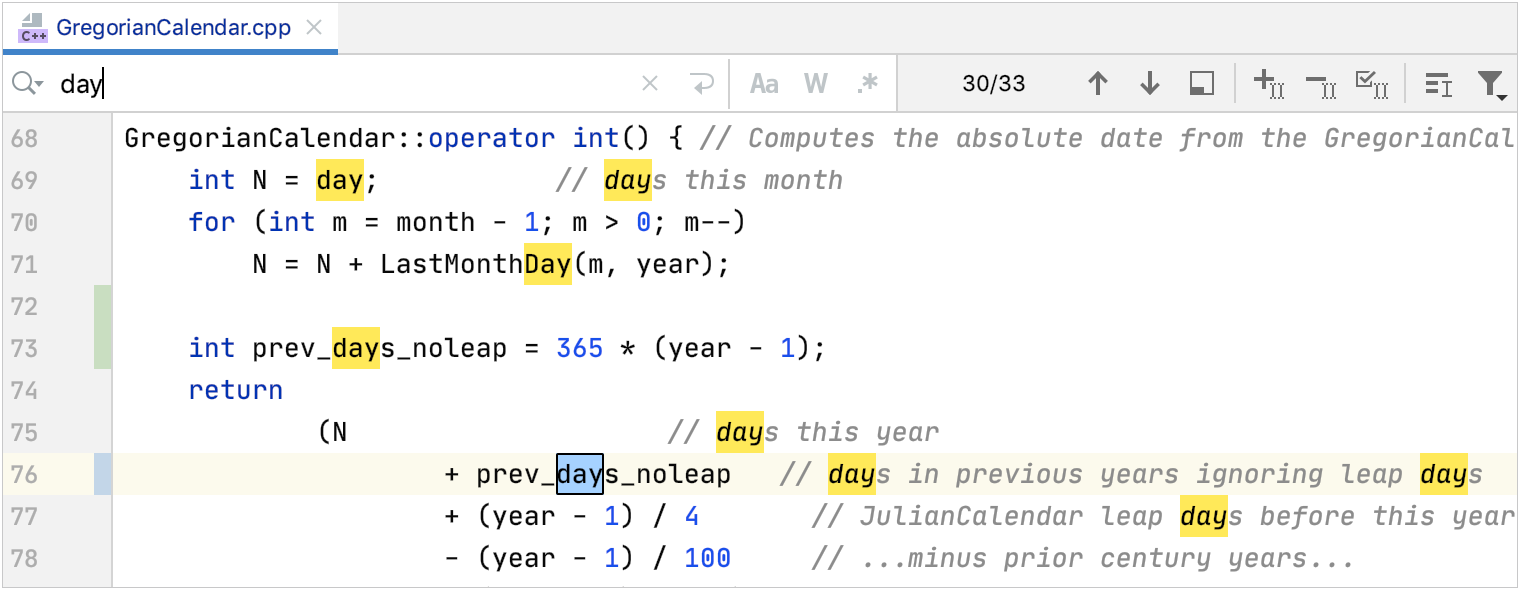Viewport: 1520px width, 591px height.
Task: Add next occurrence to the selection
Action: (1268, 84)
